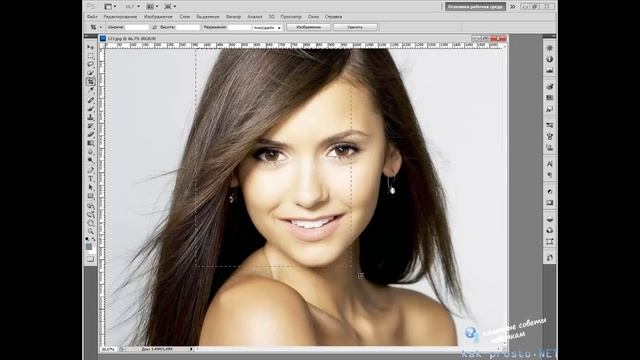Screen dimensions: 640x360
Task: Click the background color swatch
Action: click(93, 250)
